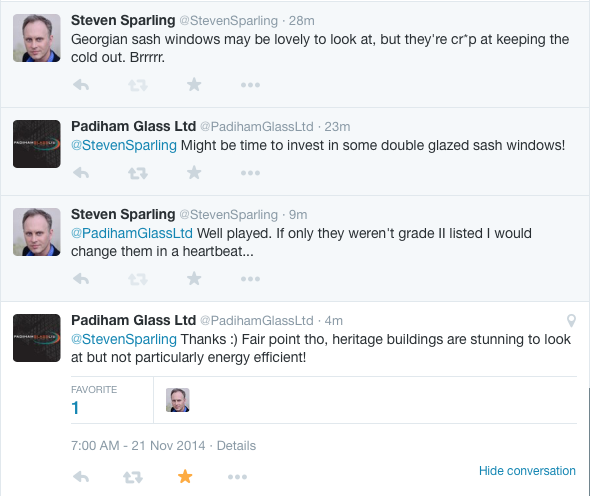Reply to the heritage buildings tweet
The width and height of the screenshot is (590, 496).
point(81,477)
